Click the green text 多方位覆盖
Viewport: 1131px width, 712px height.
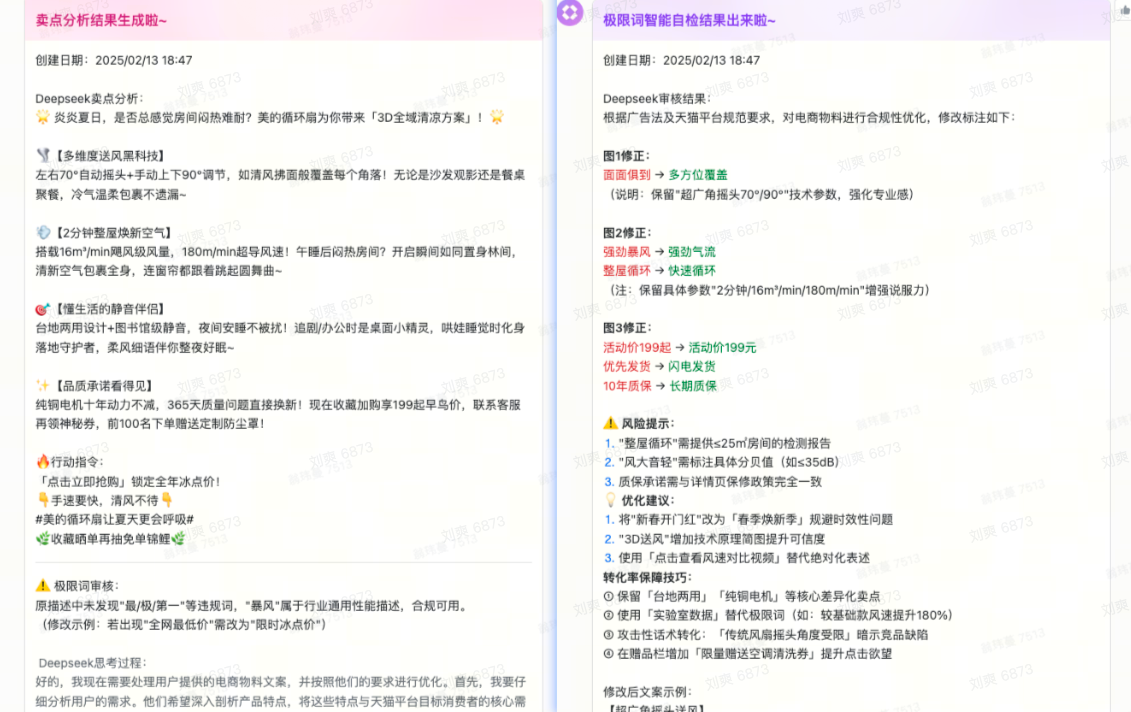point(698,175)
